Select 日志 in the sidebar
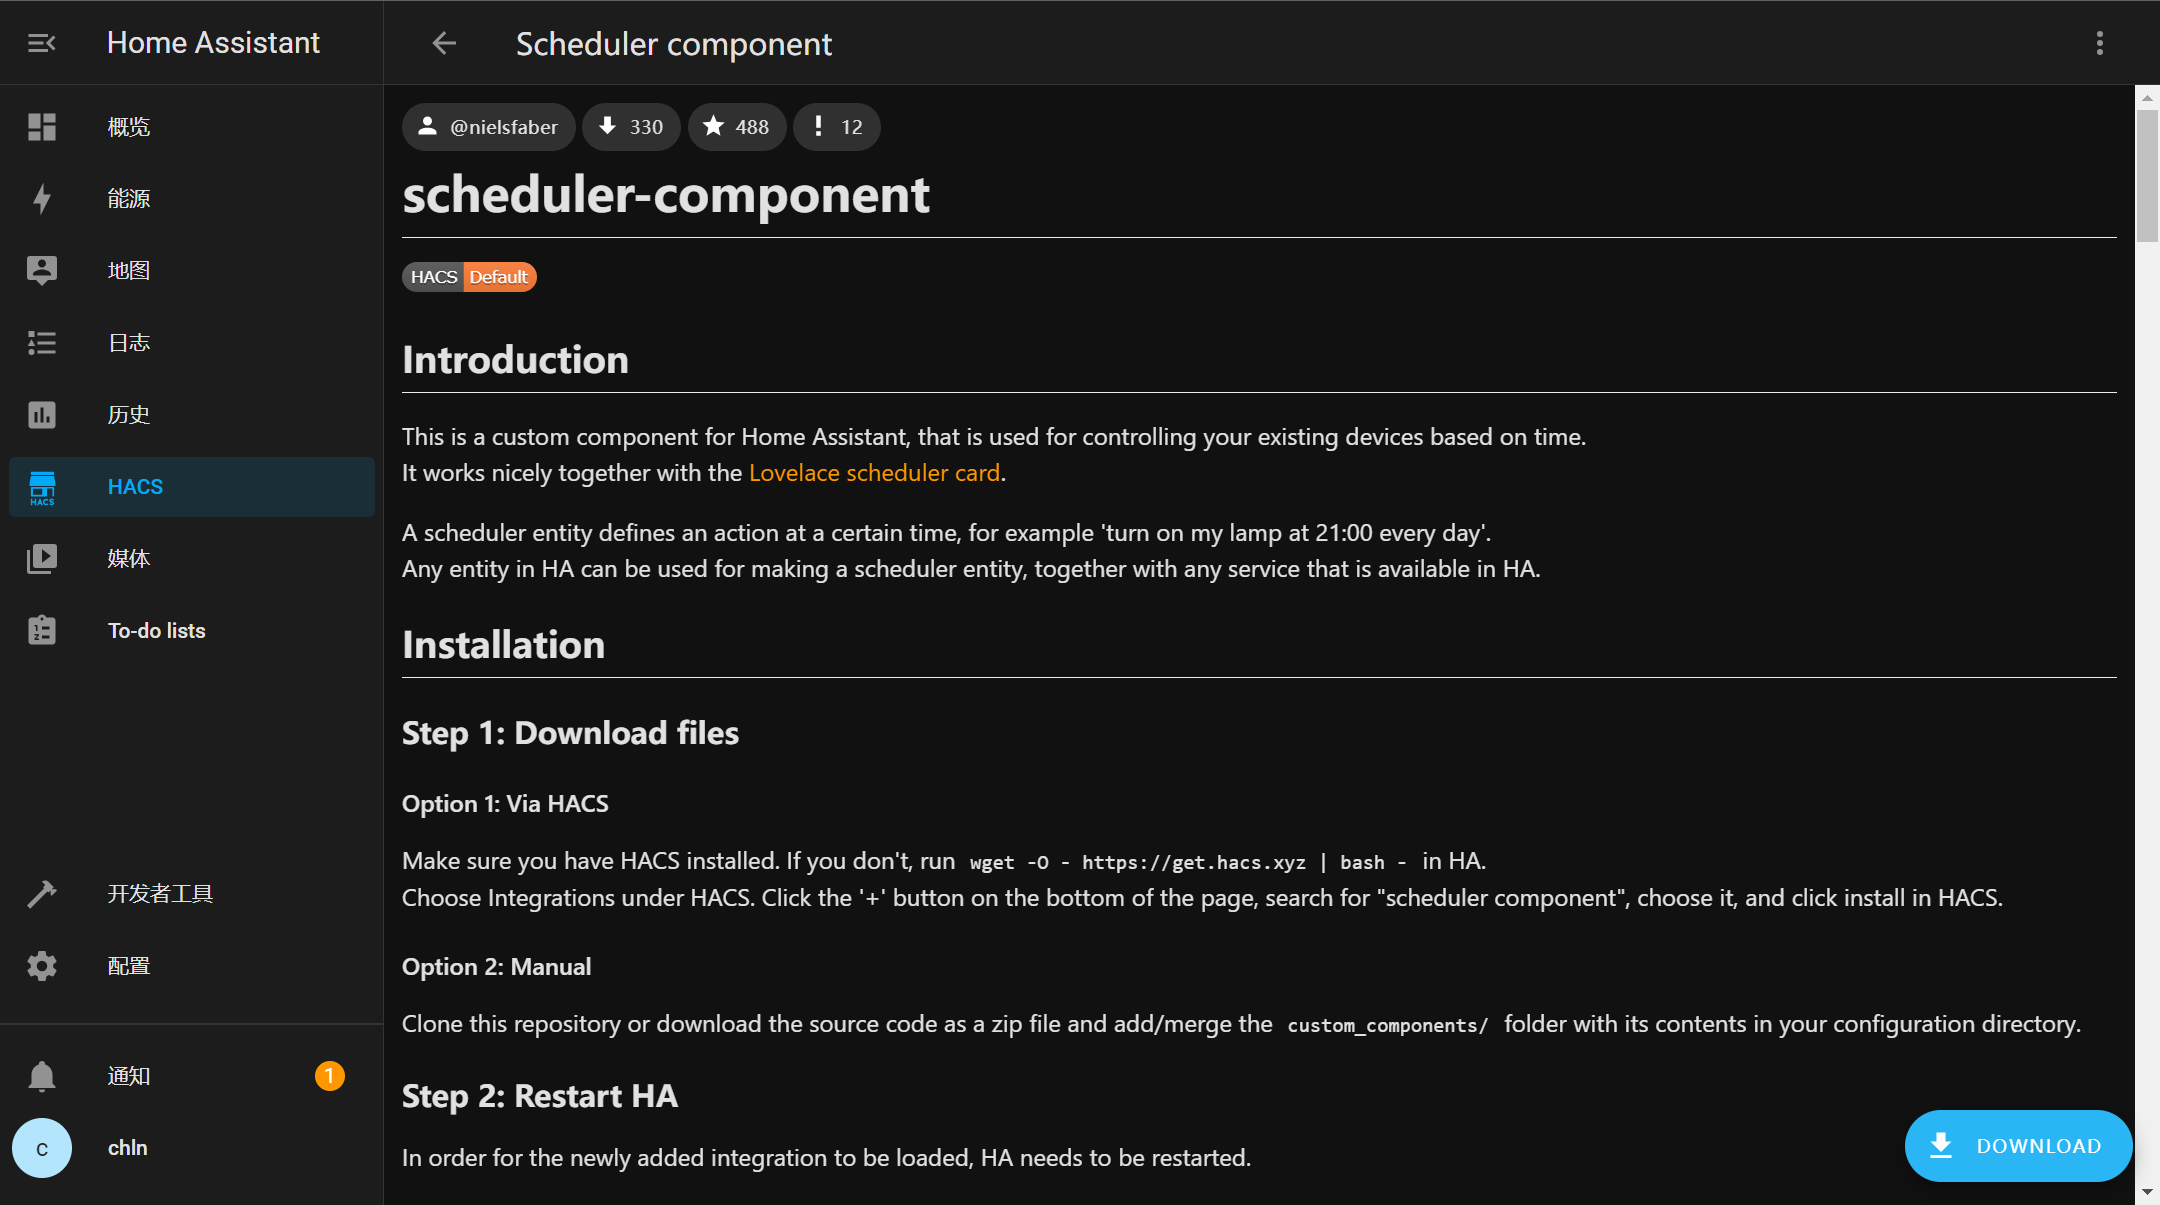The image size is (2160, 1205). click(x=192, y=343)
